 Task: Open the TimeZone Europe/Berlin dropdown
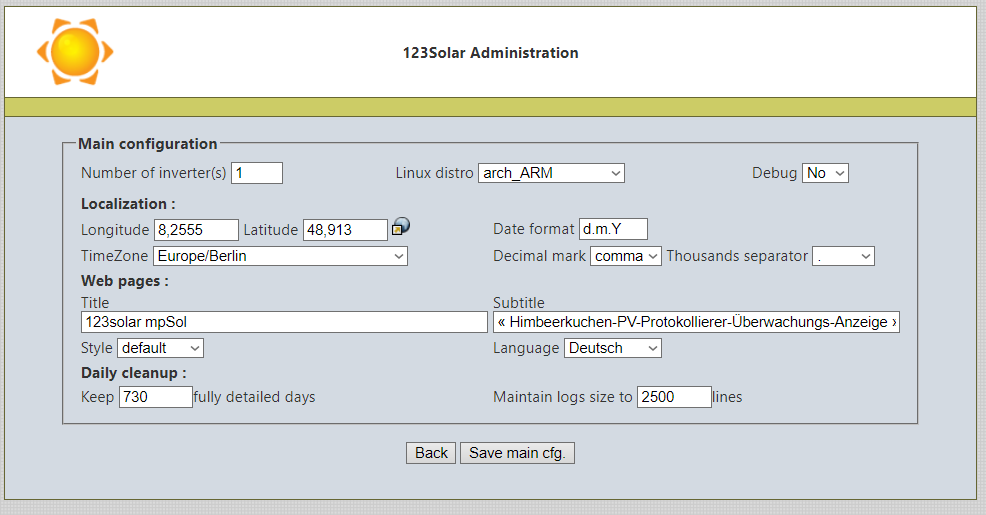coord(280,256)
